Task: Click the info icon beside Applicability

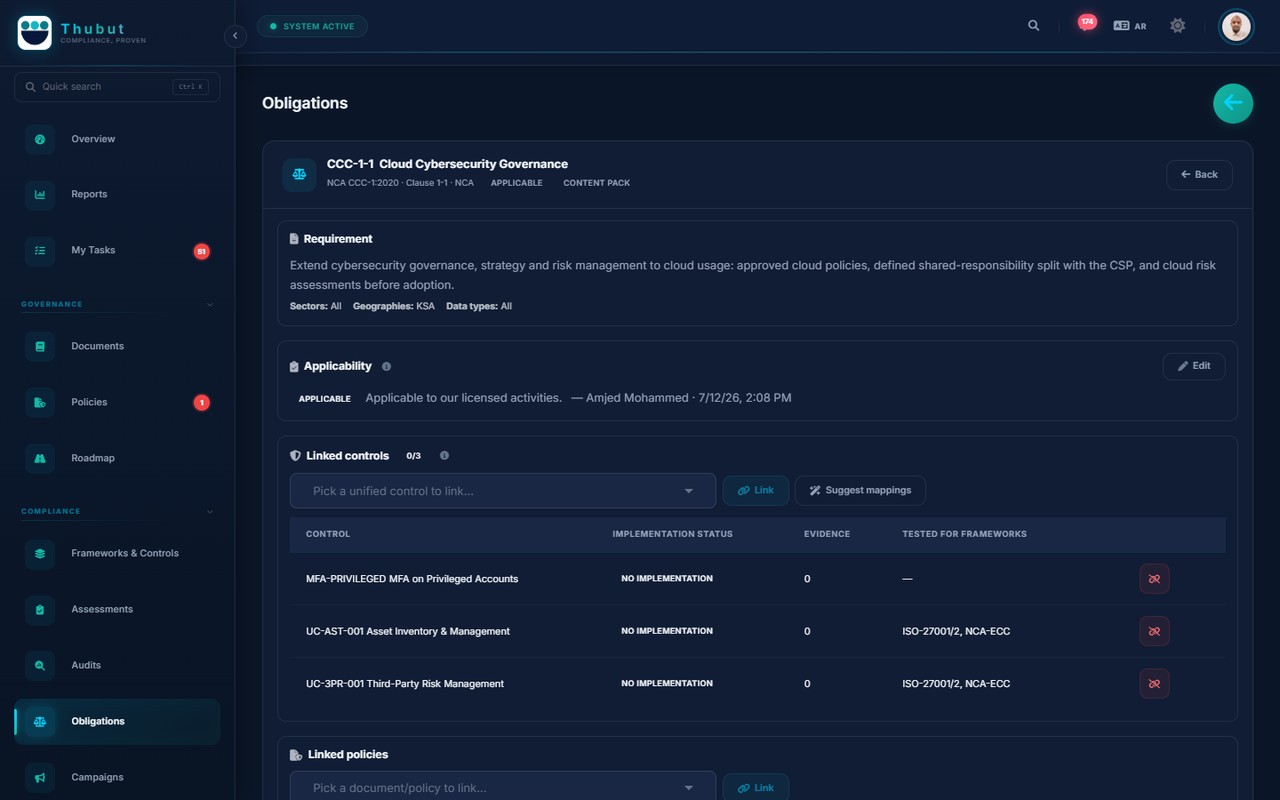Action: pos(387,367)
